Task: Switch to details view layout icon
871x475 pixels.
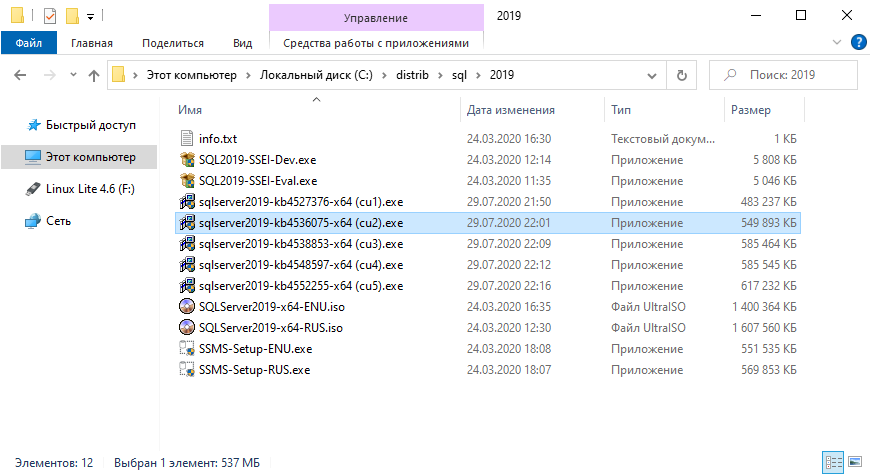Action: point(833,462)
